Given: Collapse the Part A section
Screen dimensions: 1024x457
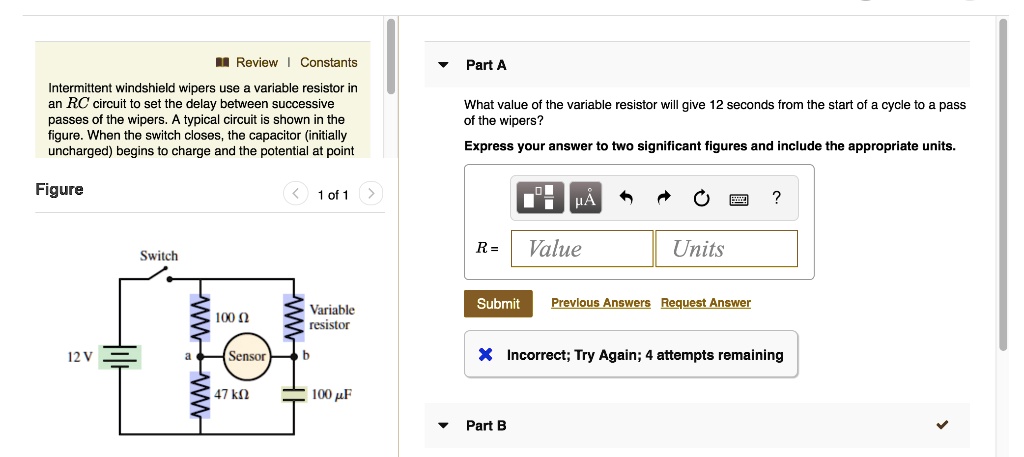Looking at the screenshot, I should click(x=444, y=65).
